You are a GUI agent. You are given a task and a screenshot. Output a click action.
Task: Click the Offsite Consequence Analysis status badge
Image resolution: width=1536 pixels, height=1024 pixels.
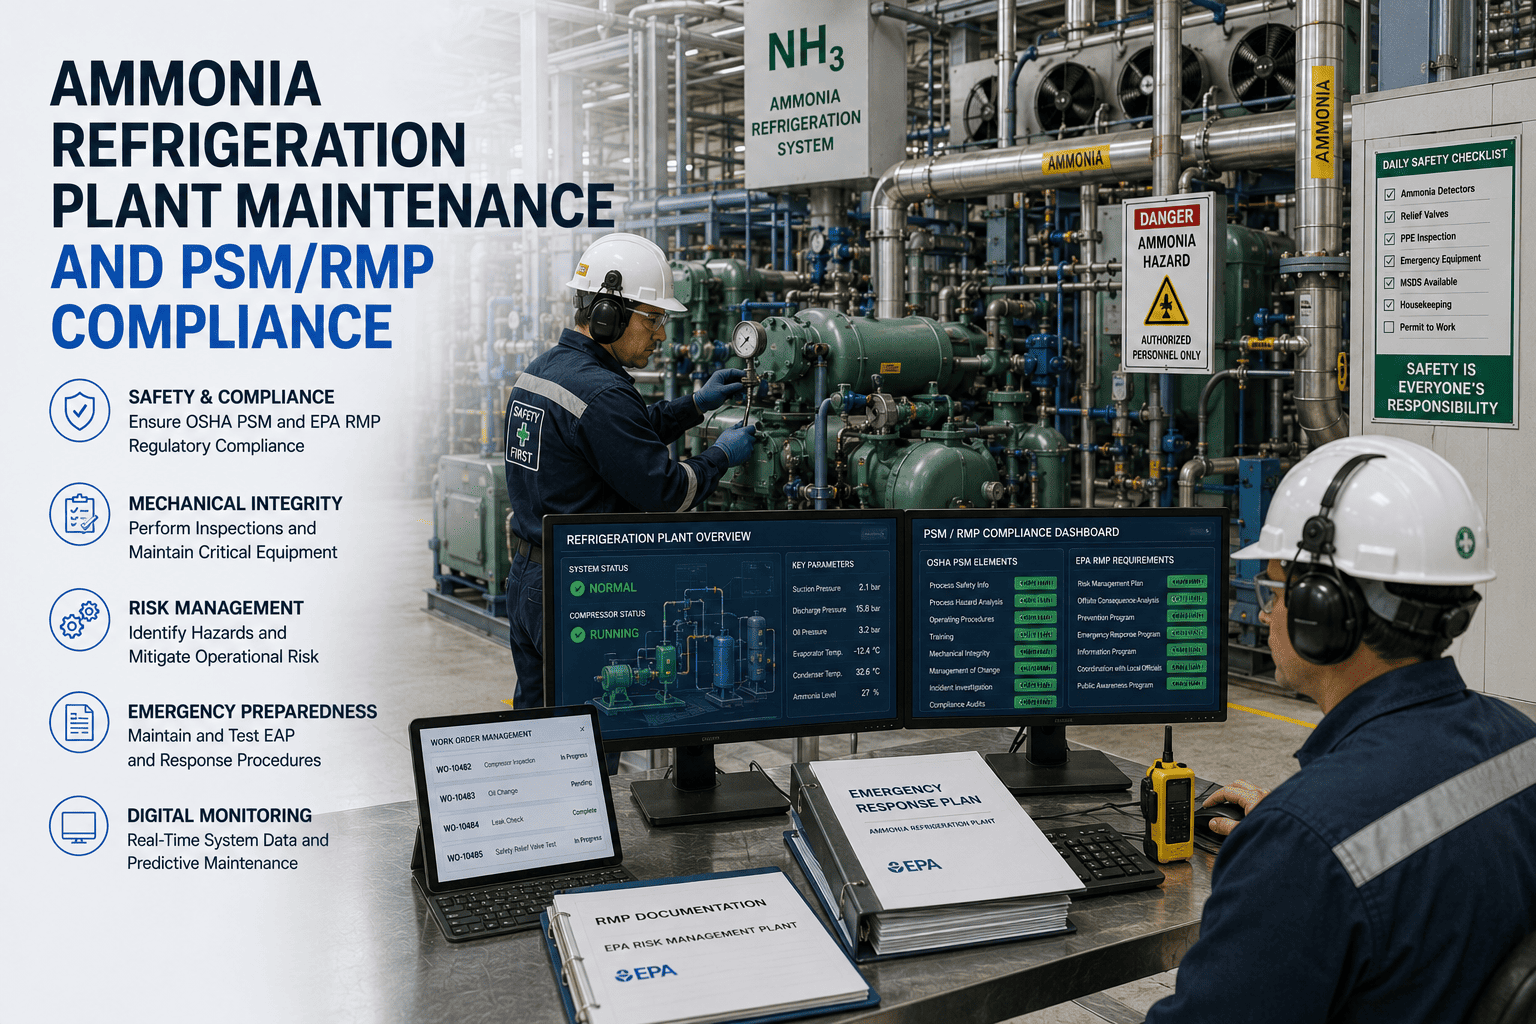pyautogui.click(x=1187, y=599)
